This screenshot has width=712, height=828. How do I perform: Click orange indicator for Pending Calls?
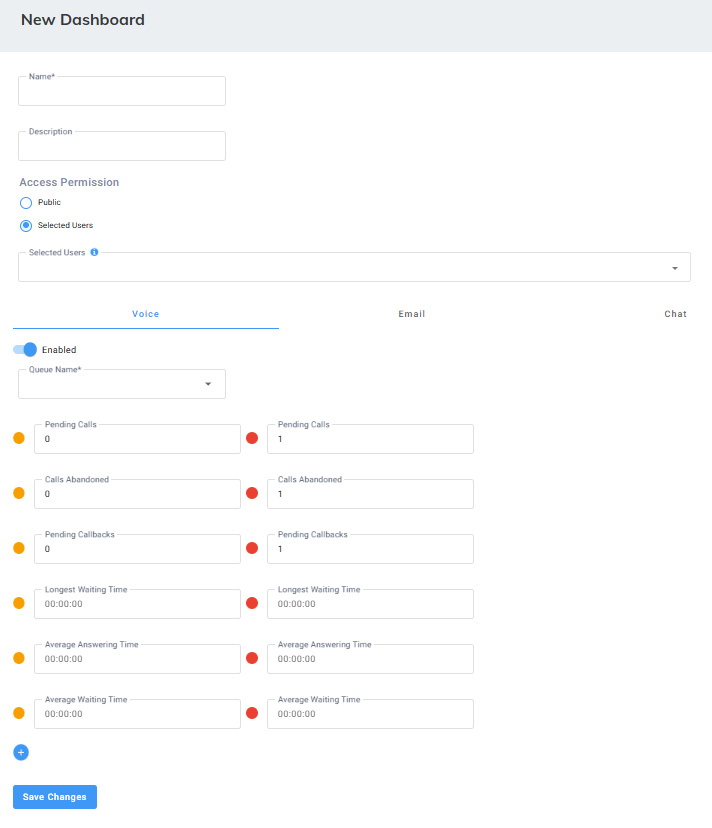coord(19,438)
